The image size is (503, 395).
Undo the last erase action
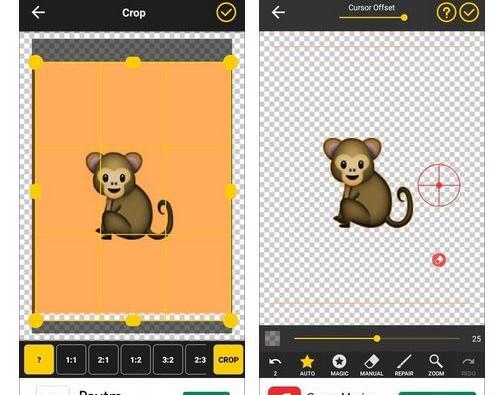[275, 365]
